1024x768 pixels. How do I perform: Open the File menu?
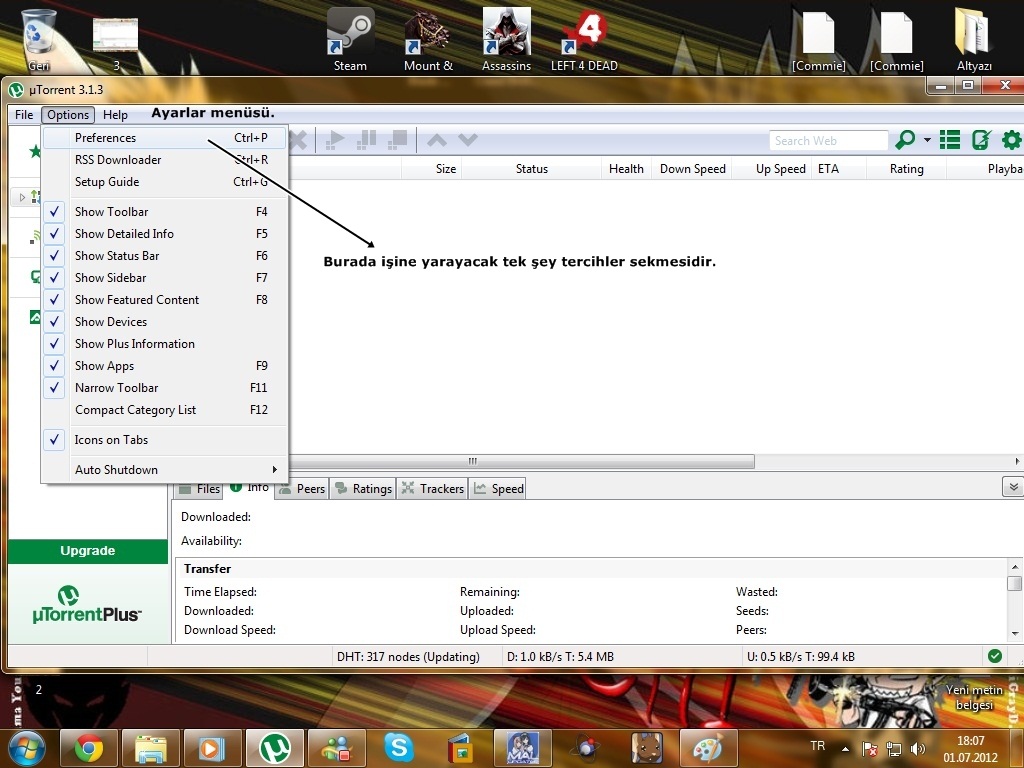tap(24, 115)
